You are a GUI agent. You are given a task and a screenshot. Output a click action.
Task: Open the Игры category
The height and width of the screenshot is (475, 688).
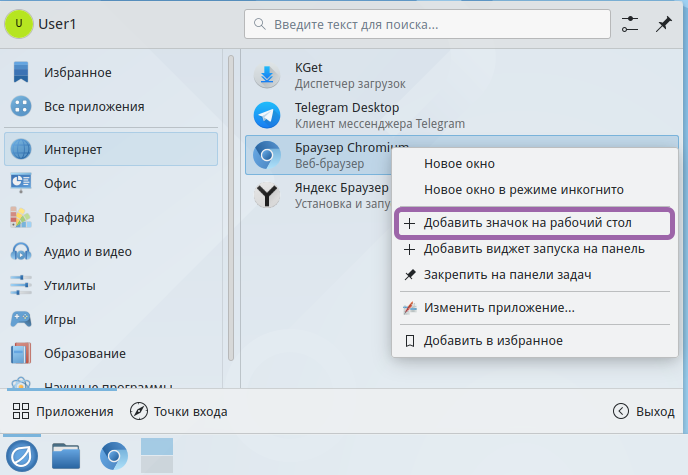point(61,319)
